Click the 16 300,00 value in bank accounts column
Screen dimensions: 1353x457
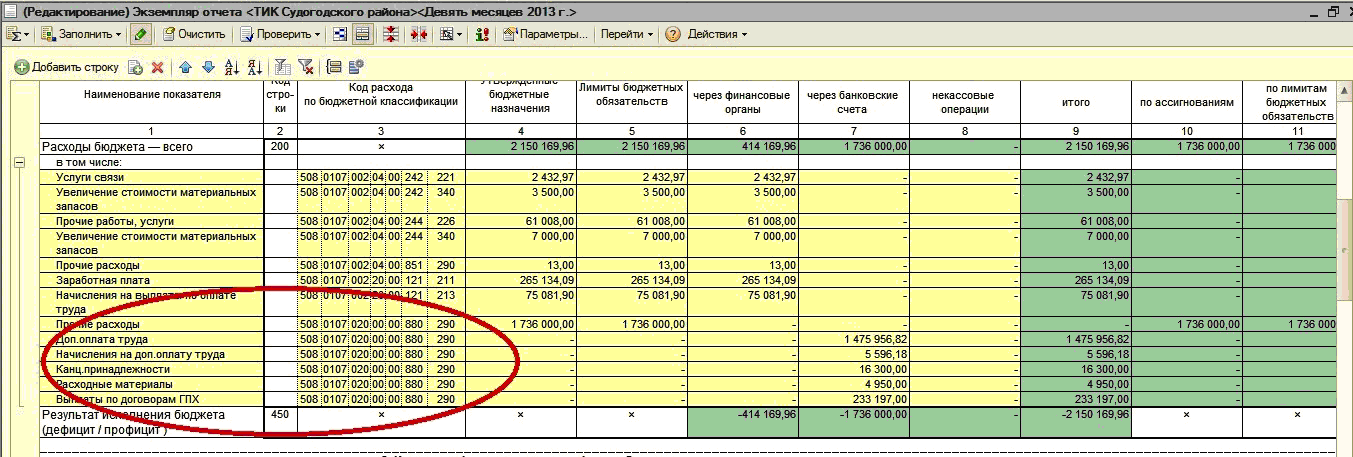pyautogui.click(x=854, y=369)
